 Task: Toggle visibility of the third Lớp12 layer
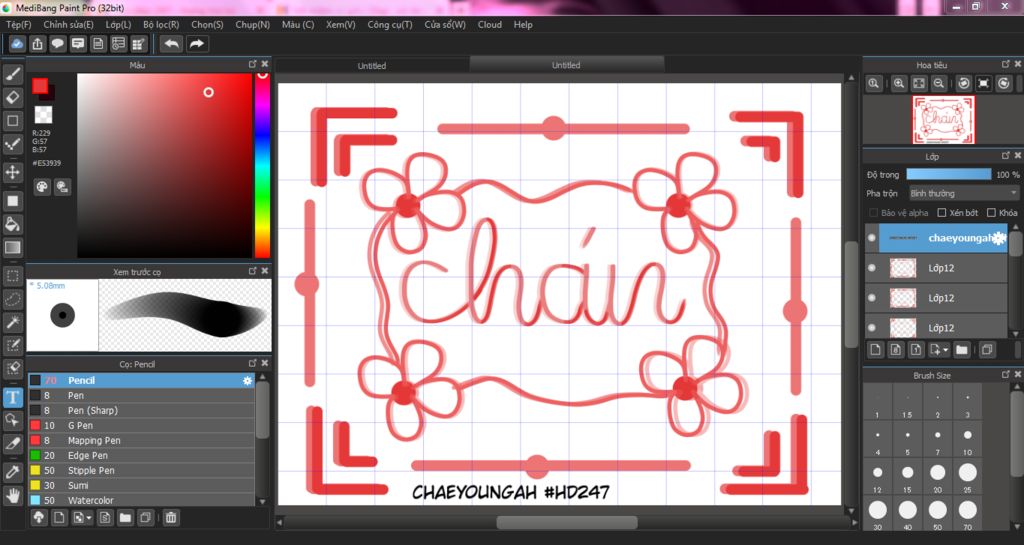872,328
